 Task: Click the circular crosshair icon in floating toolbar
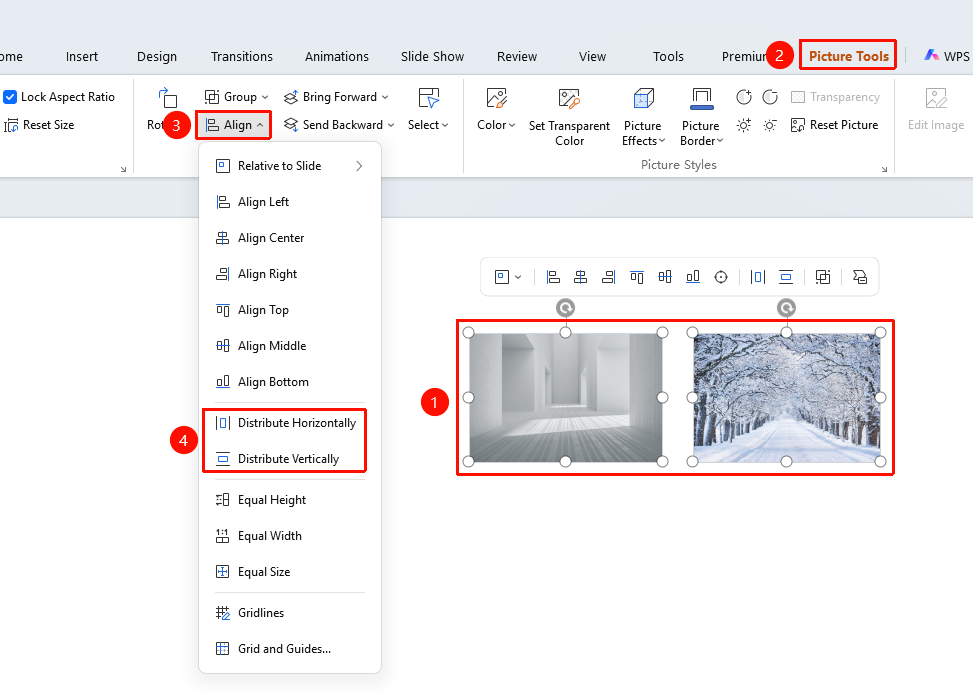point(721,277)
